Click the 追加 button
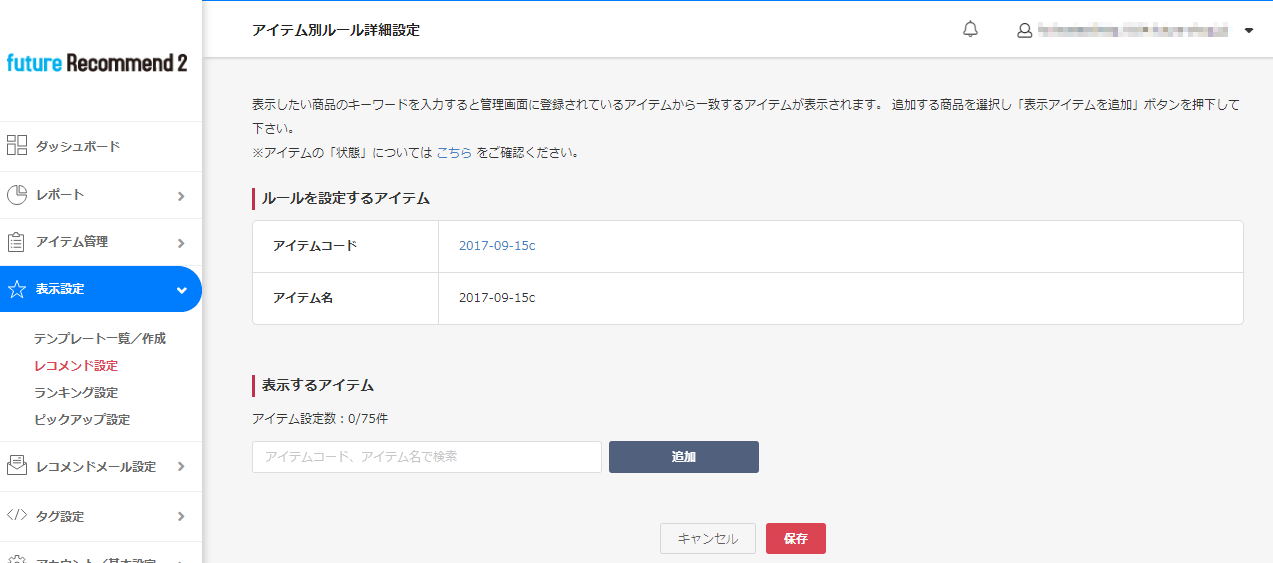The image size is (1273, 563). coord(684,457)
